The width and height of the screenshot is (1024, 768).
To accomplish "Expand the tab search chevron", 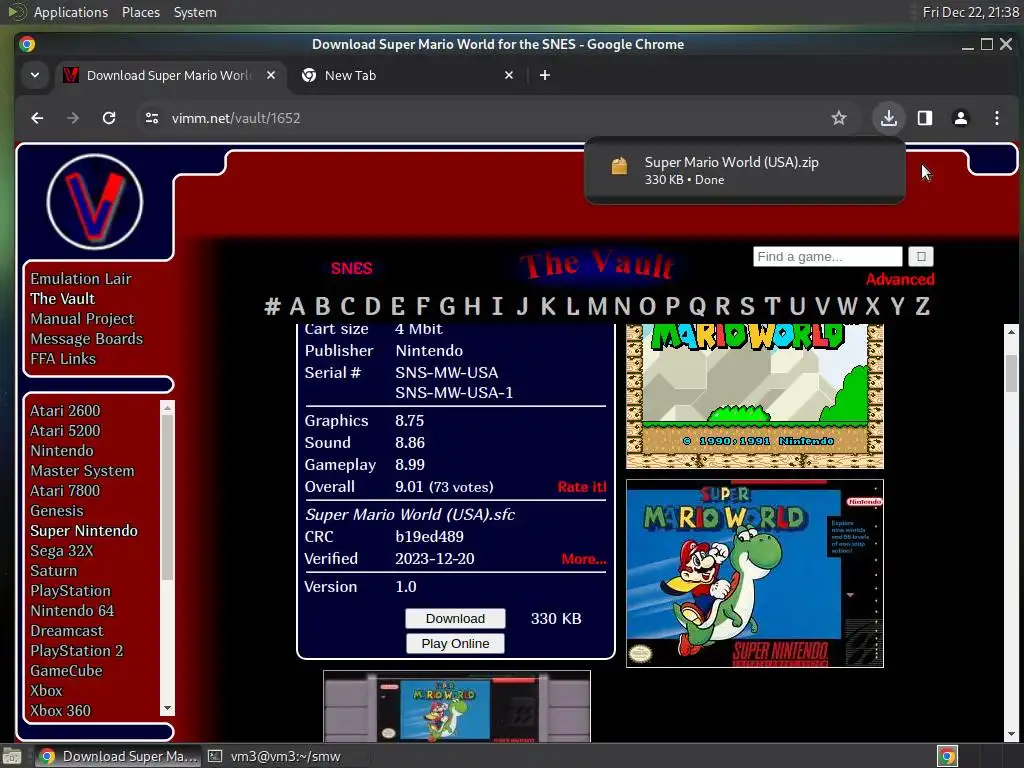I will (x=35, y=75).
